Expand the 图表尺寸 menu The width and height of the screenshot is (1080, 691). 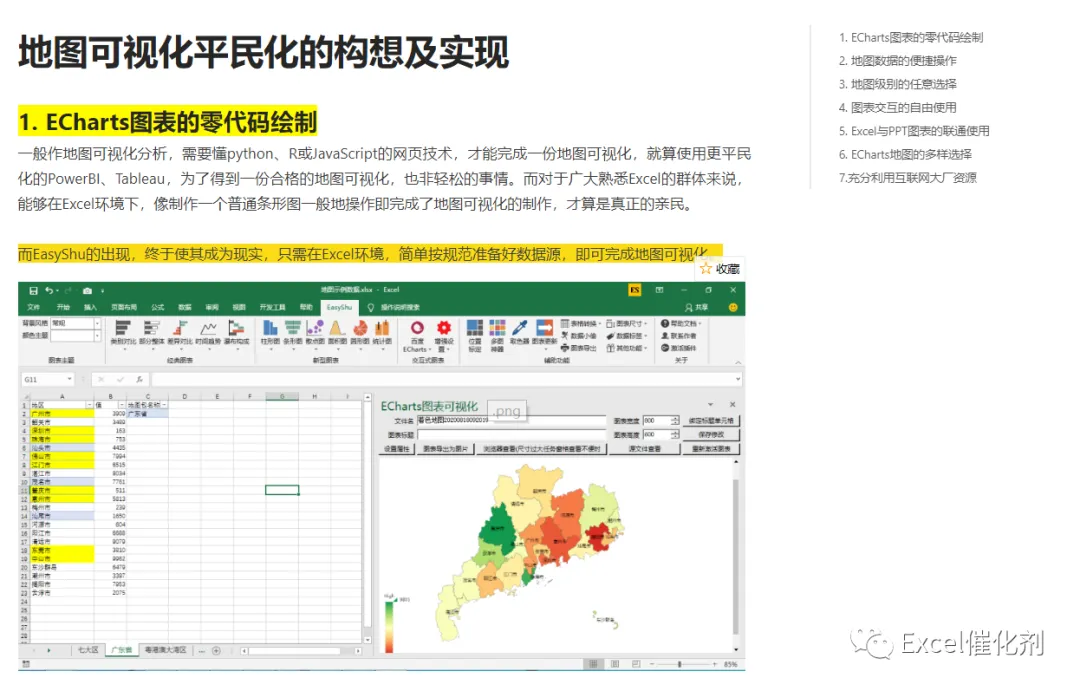pos(627,323)
